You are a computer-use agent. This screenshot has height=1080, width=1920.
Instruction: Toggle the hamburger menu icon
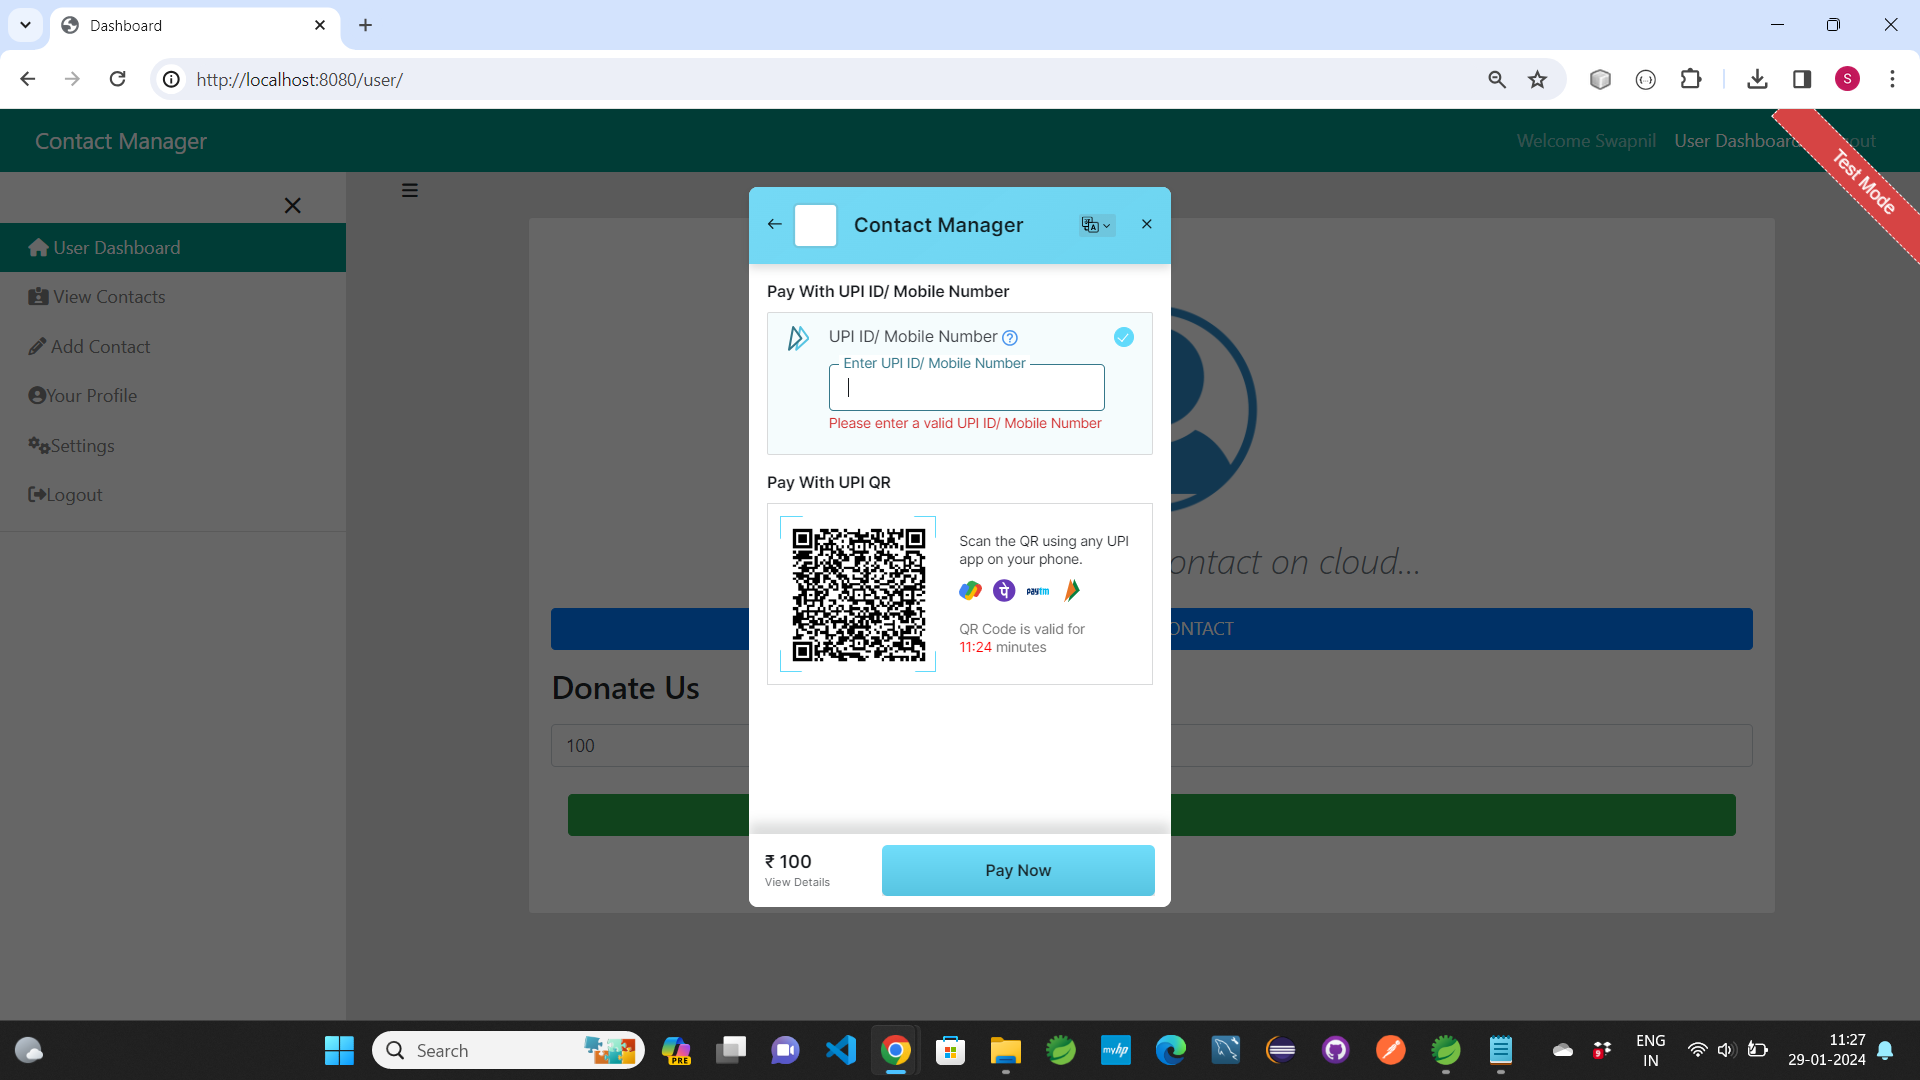[x=410, y=190]
